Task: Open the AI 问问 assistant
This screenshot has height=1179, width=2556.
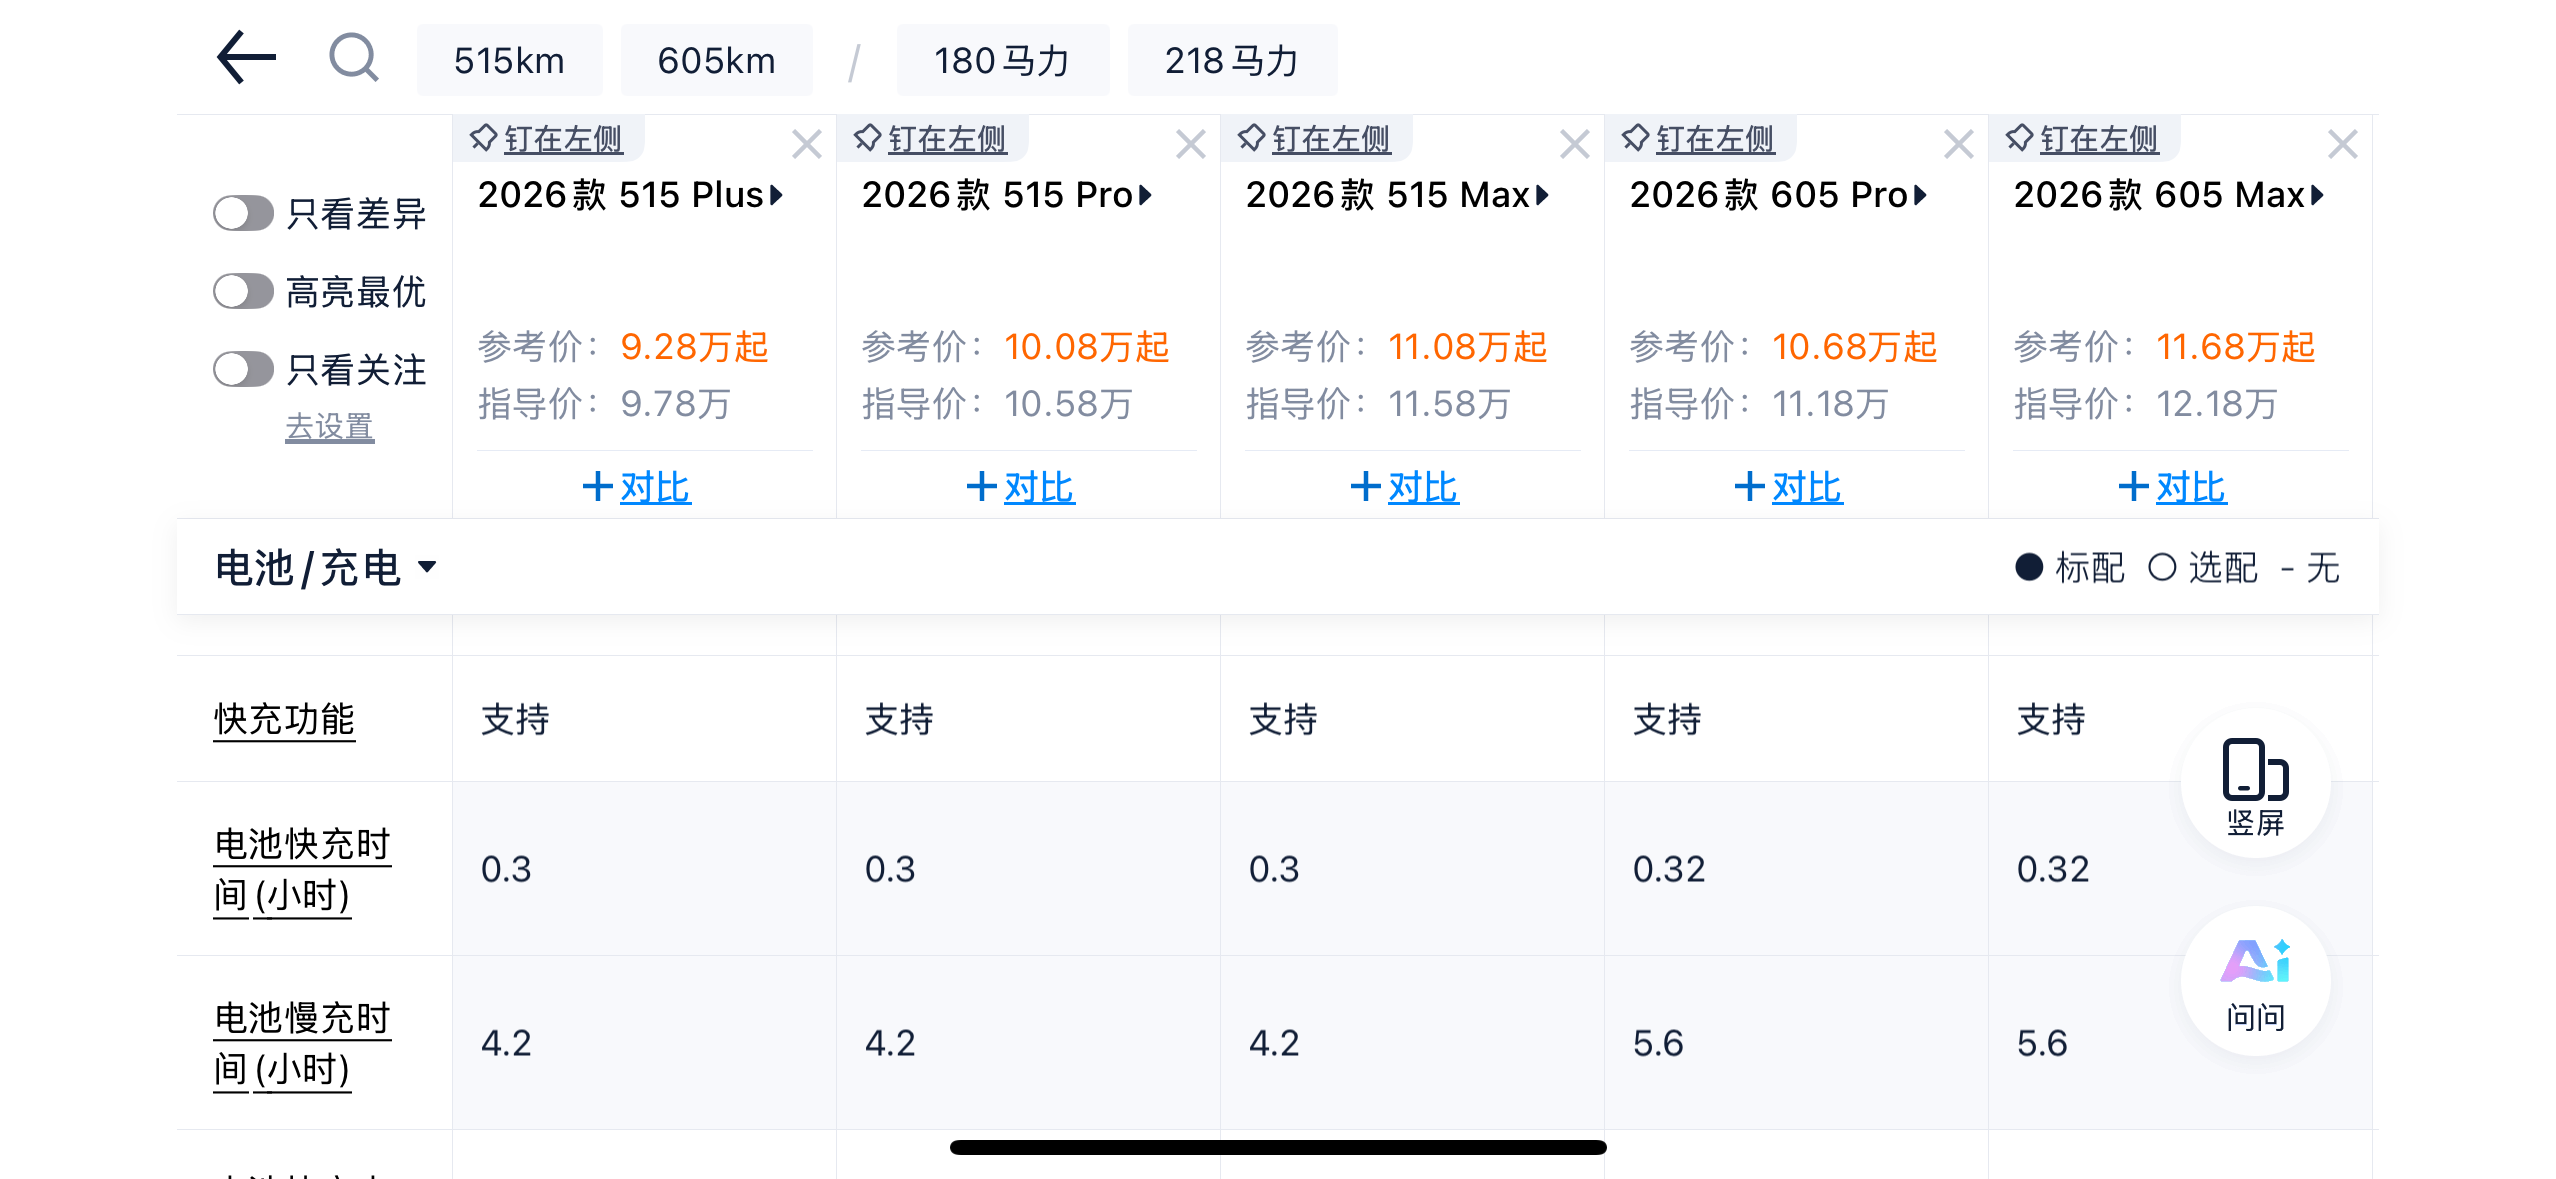Action: point(2255,982)
